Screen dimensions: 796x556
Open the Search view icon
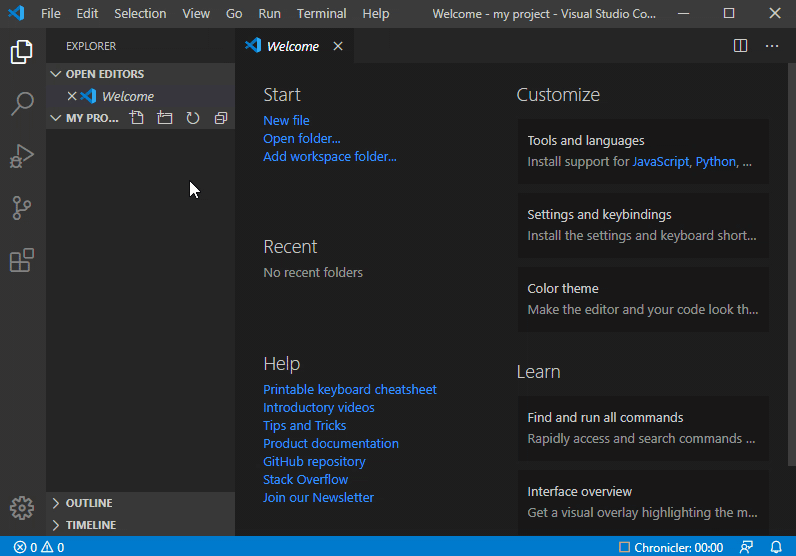[22, 104]
